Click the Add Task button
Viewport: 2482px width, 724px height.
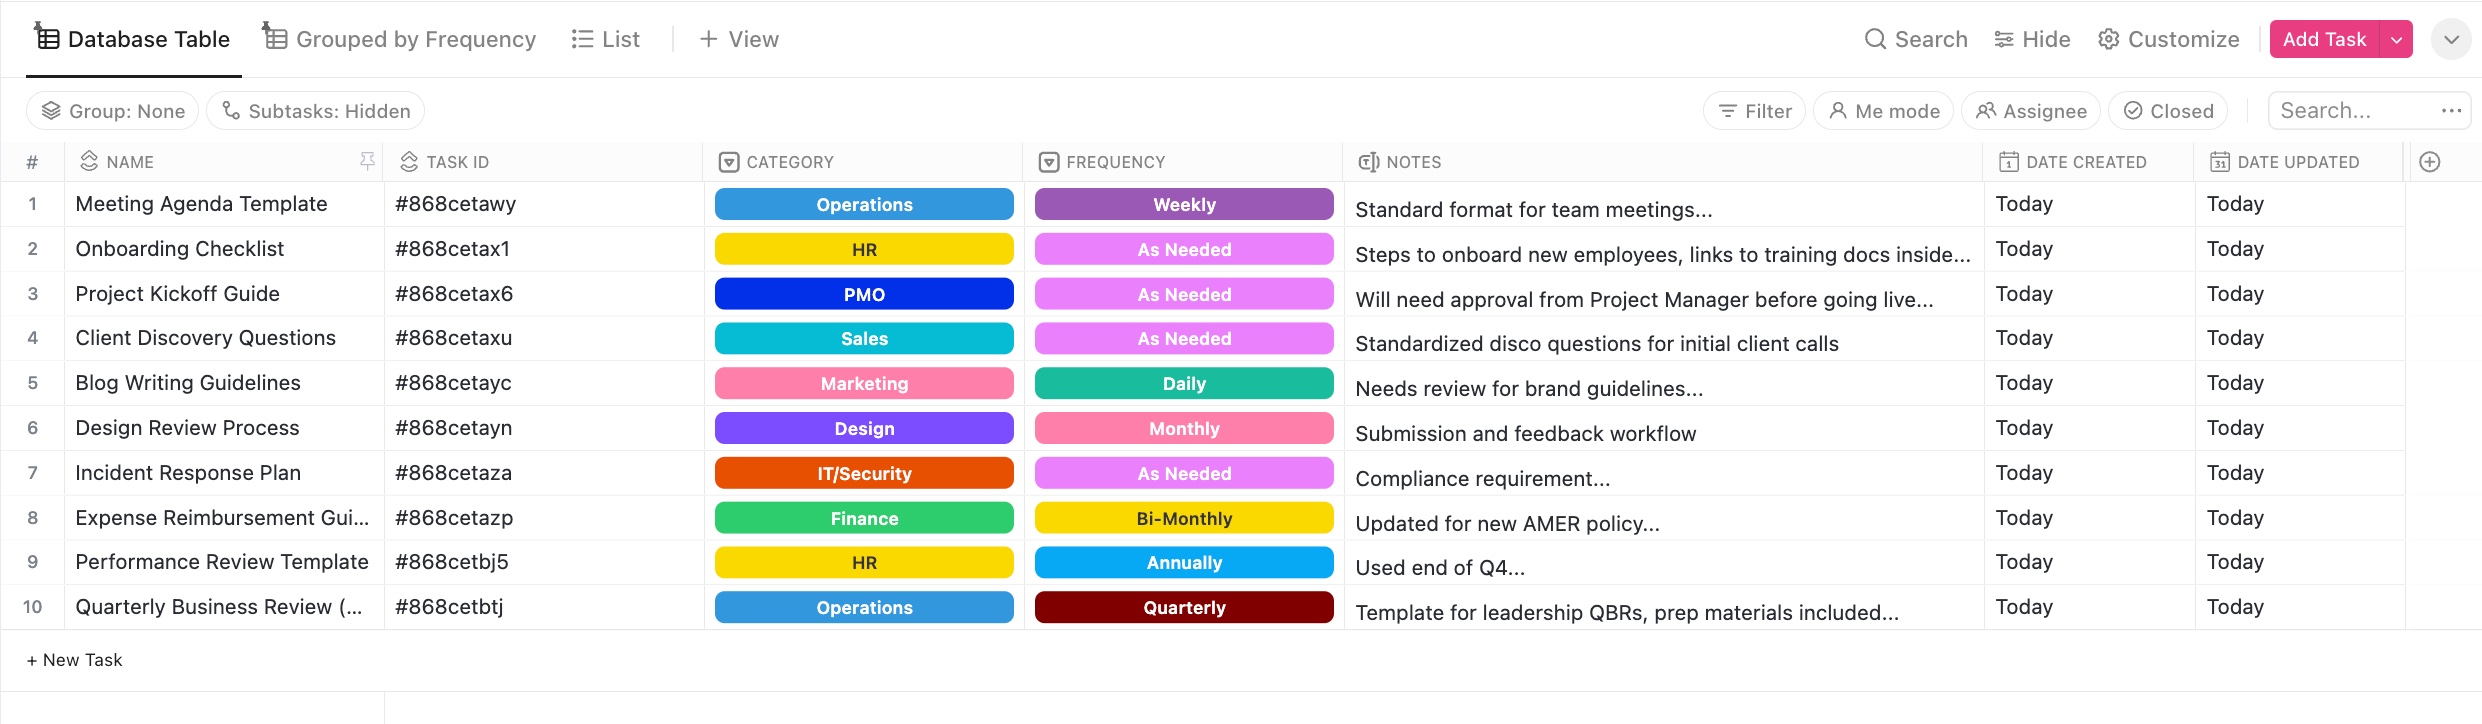2323,39
